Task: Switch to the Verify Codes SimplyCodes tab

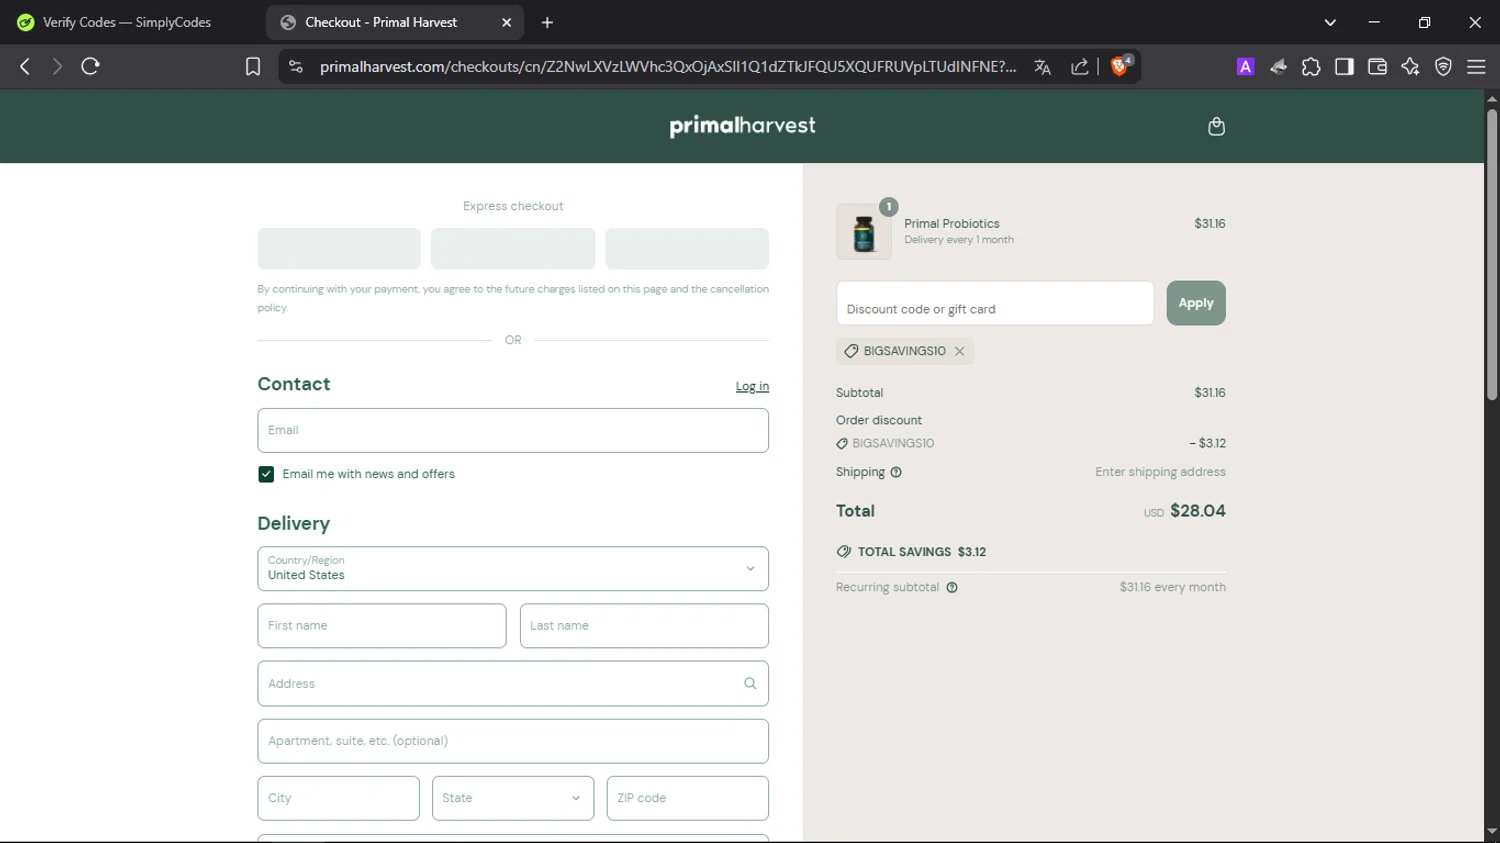Action: coord(128,22)
